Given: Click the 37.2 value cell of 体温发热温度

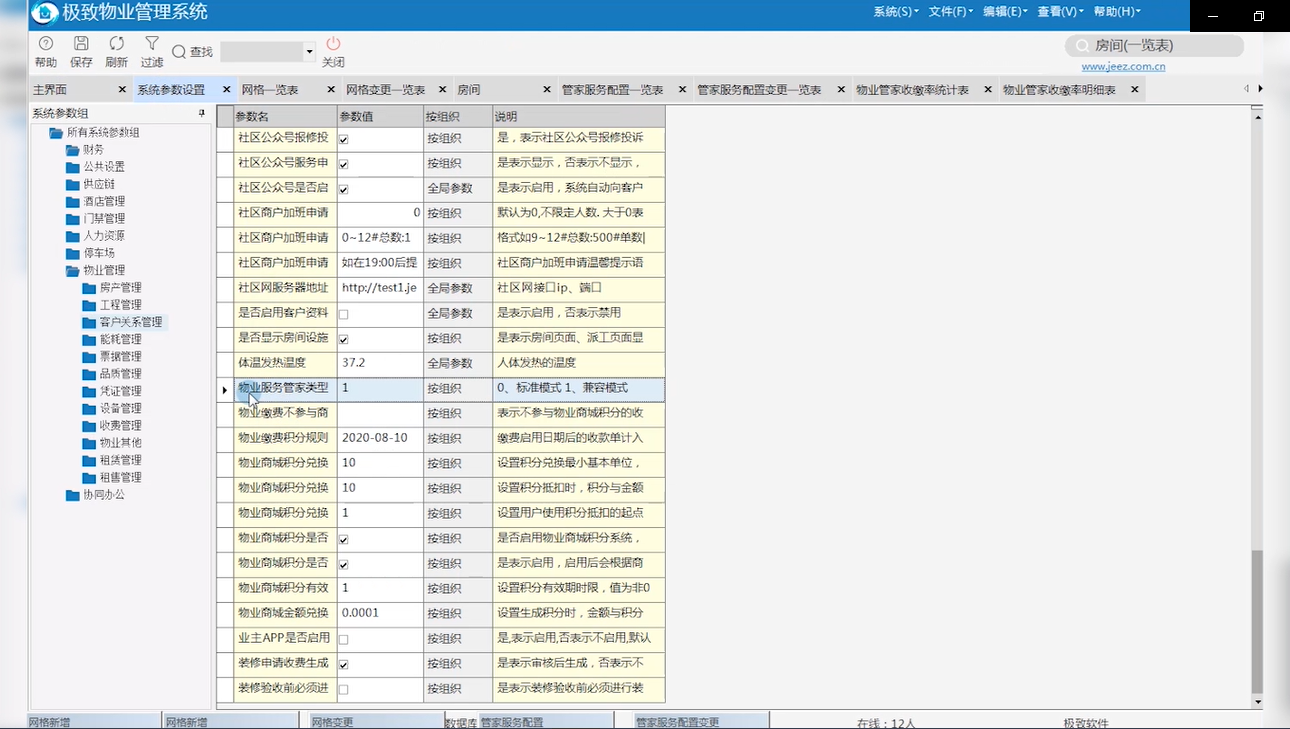Looking at the screenshot, I should tap(380, 364).
